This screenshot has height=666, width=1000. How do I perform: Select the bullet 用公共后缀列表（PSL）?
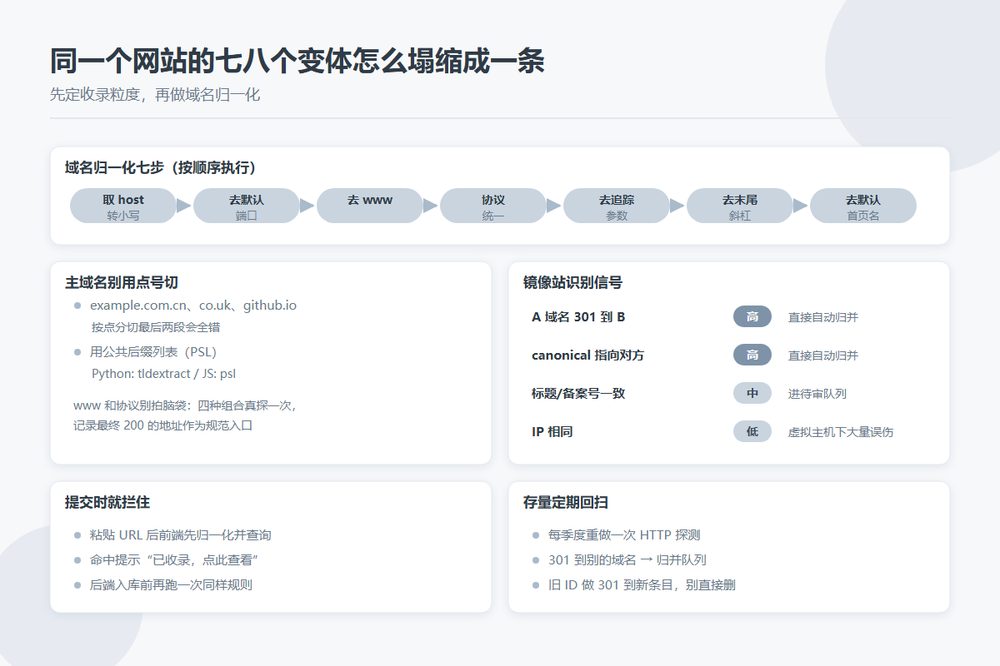[x=153, y=352]
